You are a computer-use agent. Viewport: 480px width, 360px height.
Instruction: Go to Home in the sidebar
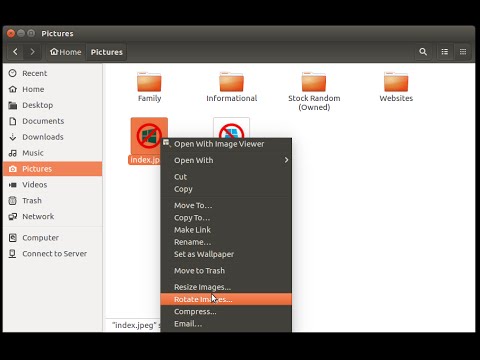53,89
